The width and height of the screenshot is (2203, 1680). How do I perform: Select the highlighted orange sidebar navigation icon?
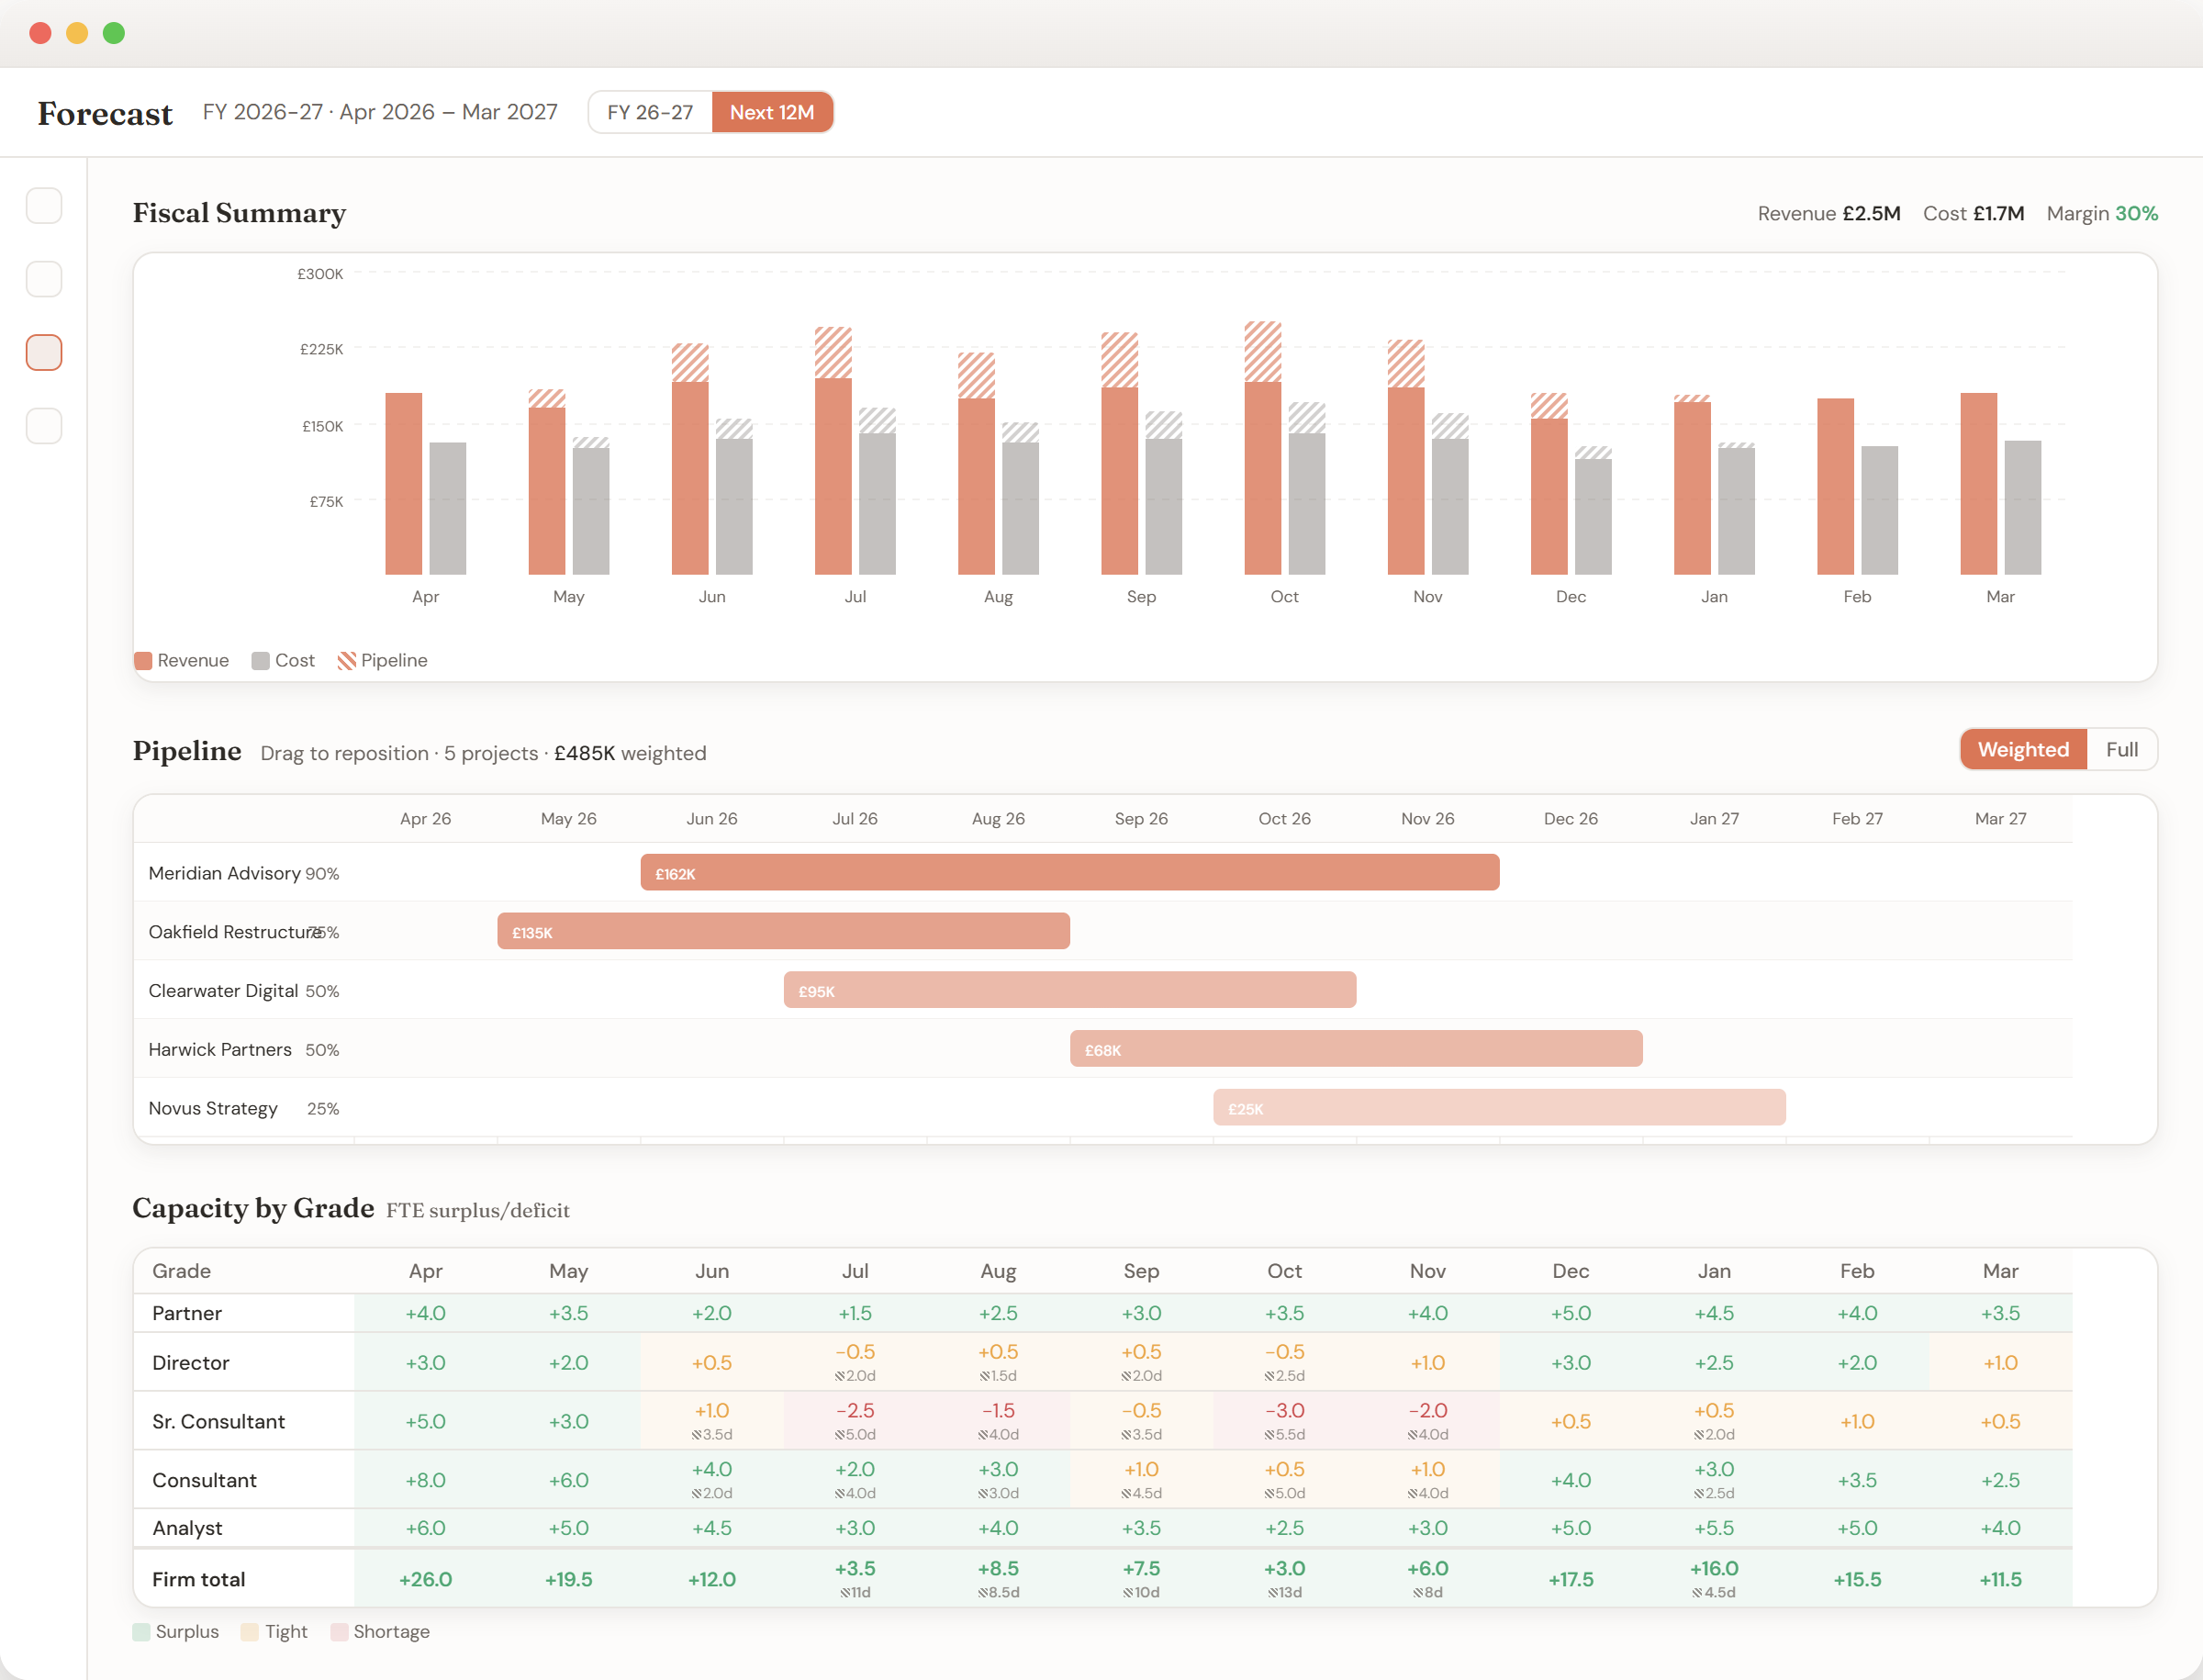click(x=43, y=352)
